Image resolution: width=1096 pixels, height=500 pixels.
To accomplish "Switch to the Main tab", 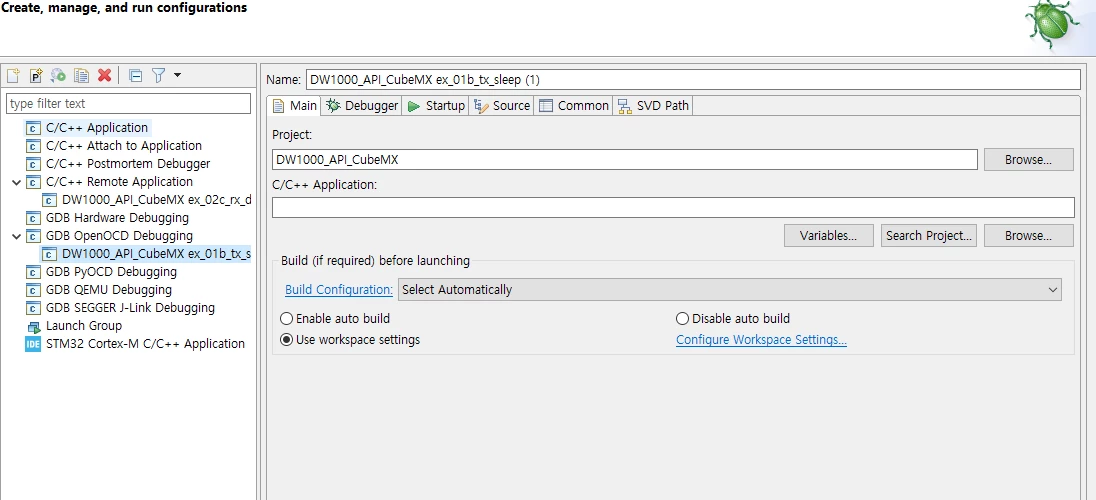I will 295,106.
